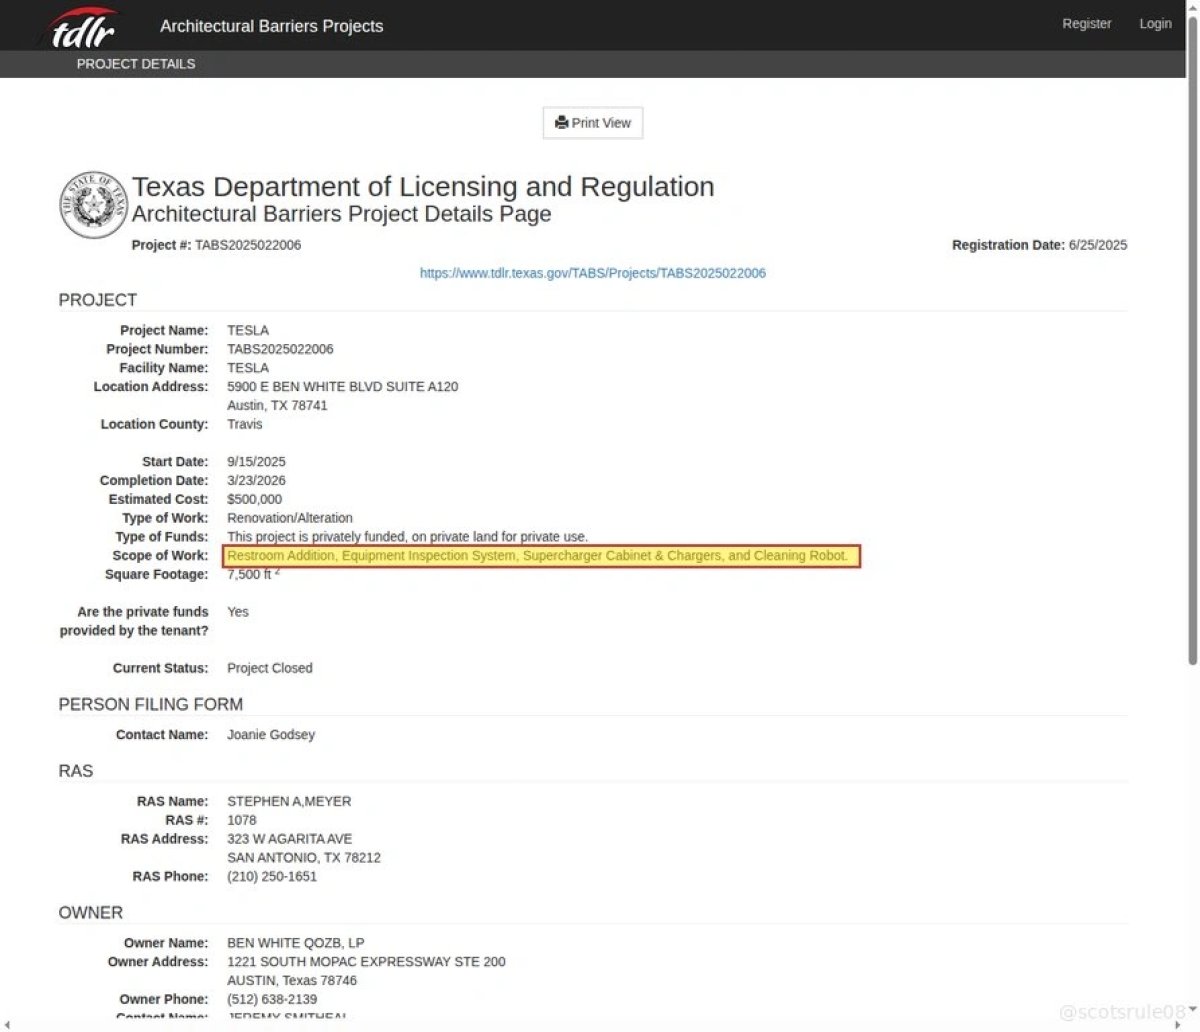
Task: Click the TDLR logo in header
Action: [x=83, y=28]
